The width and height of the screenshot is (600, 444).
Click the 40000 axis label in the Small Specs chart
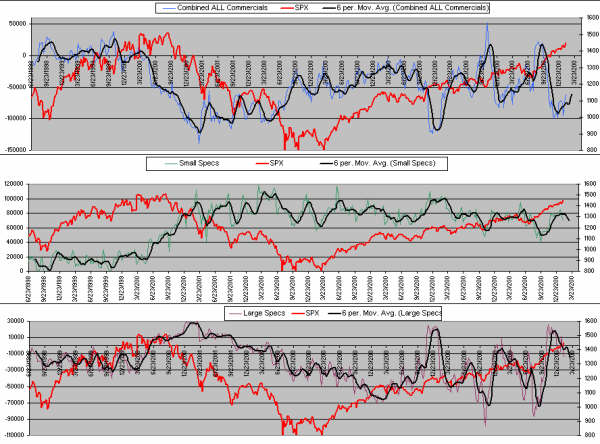15,242
